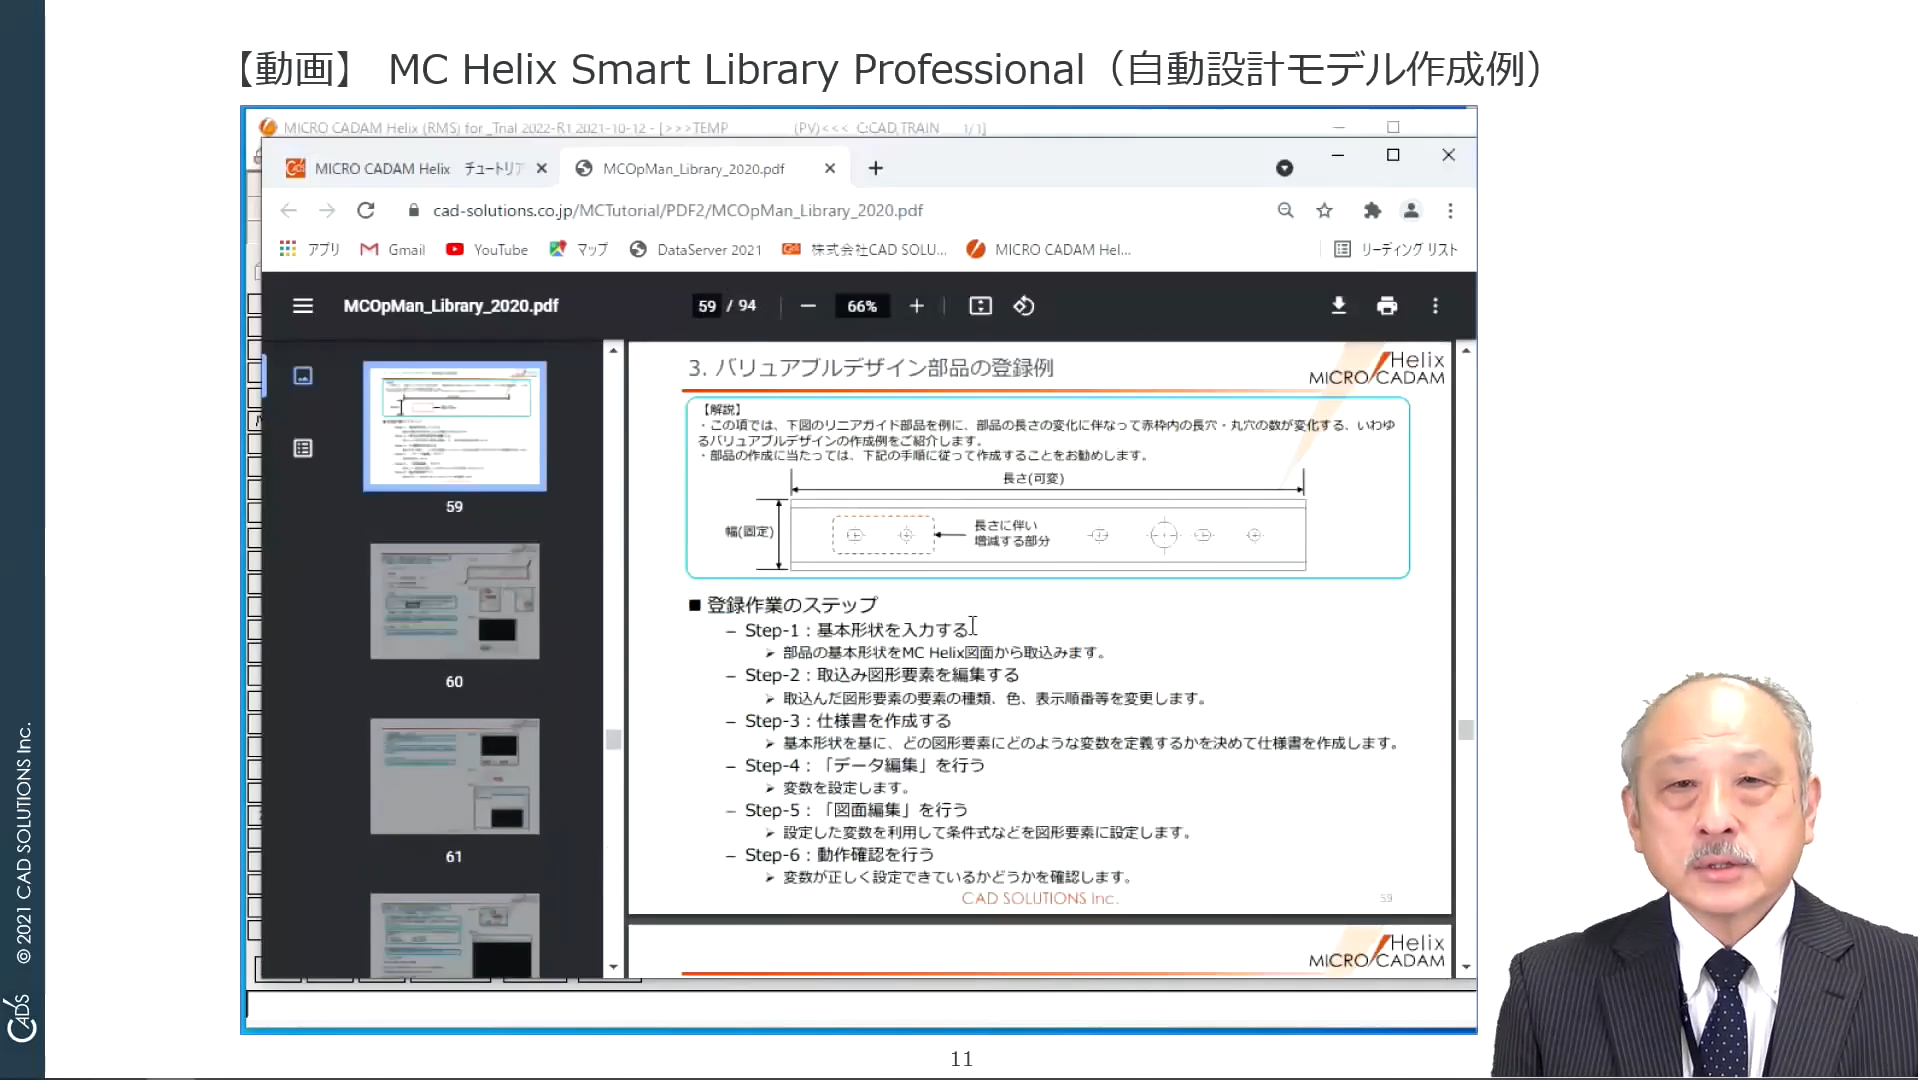The width and height of the screenshot is (1918, 1080).
Task: Click the zoom out minus button
Action: 808,306
